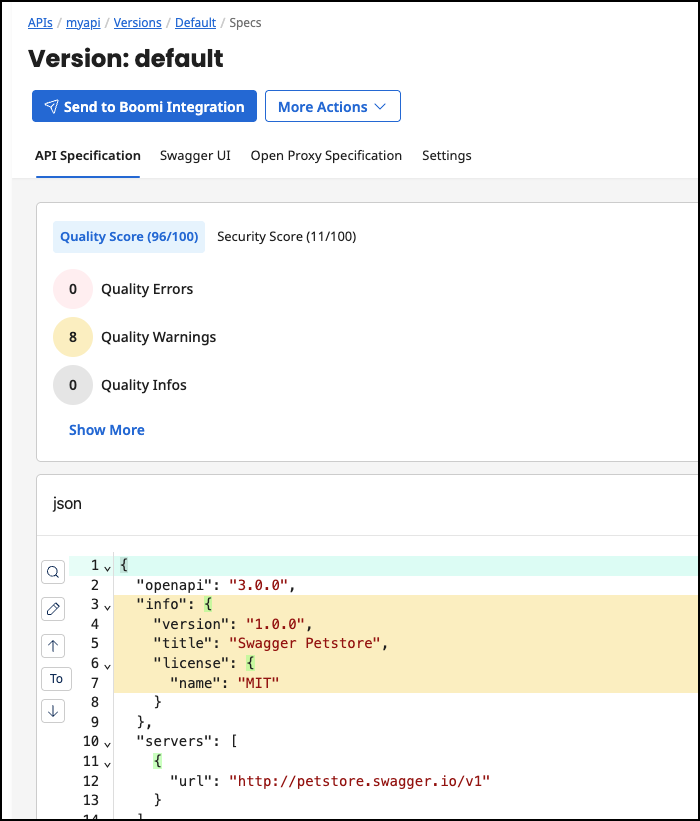Click the up arrow navigation icon

coord(54,644)
